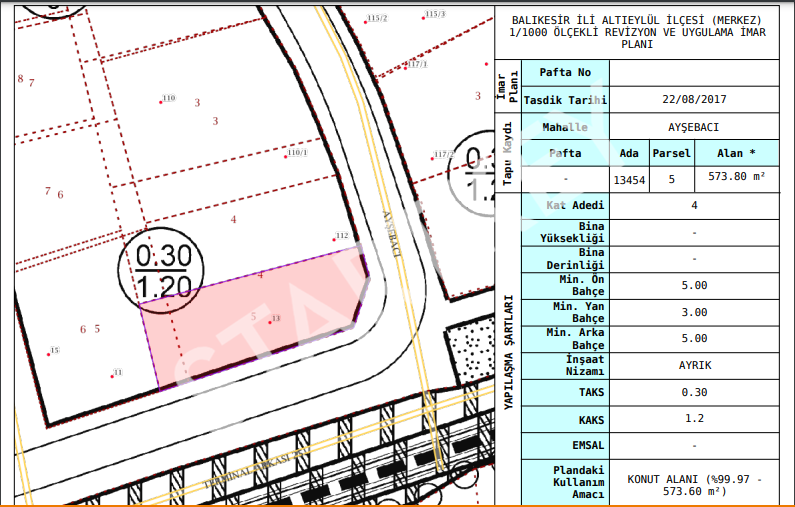Image resolution: width=795 pixels, height=507 pixels.
Task: Click the parcel point labeled 112
Action: (x=335, y=239)
